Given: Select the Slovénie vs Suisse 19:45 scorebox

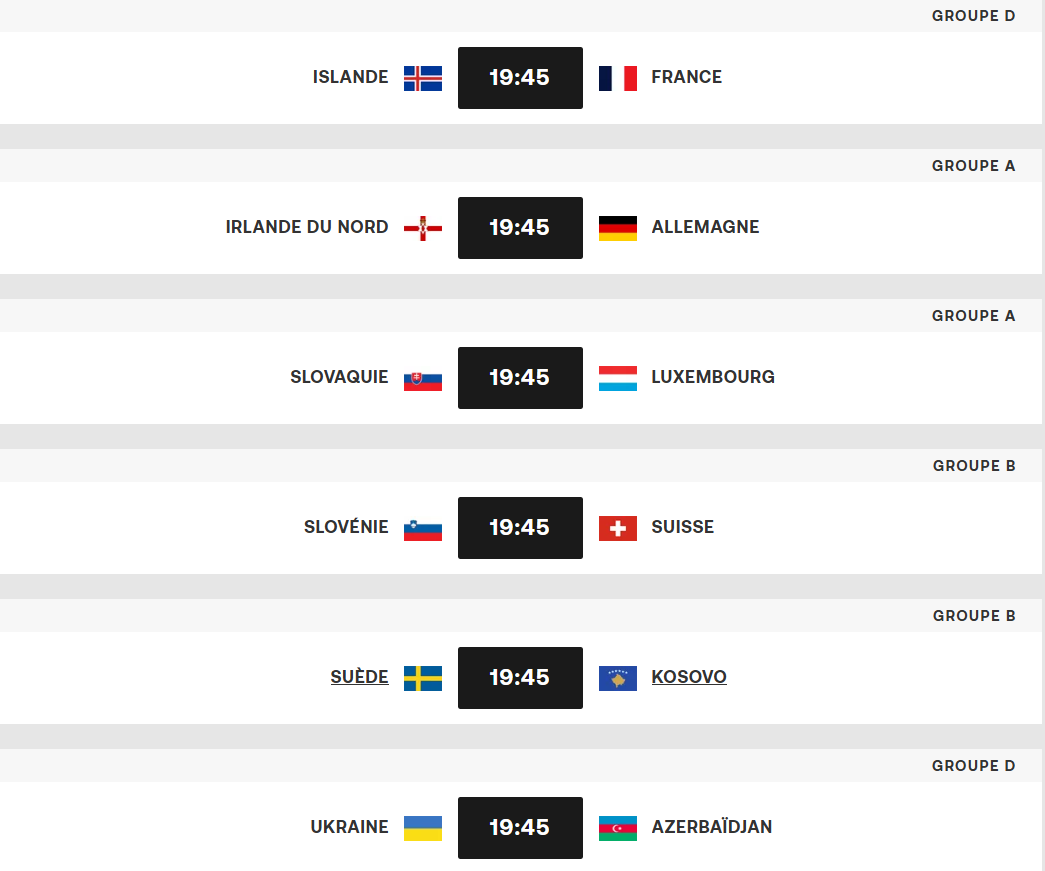Looking at the screenshot, I should (520, 528).
